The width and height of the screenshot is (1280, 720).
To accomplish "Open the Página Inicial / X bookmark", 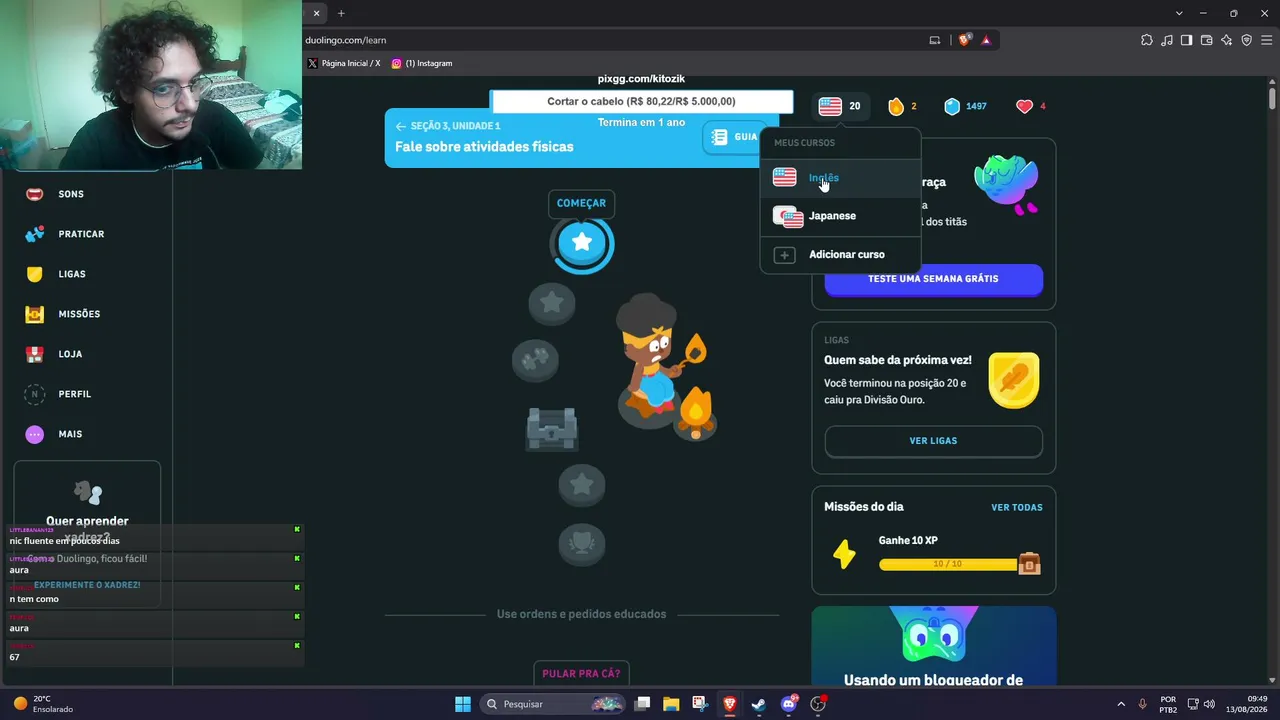I will click(x=344, y=63).
